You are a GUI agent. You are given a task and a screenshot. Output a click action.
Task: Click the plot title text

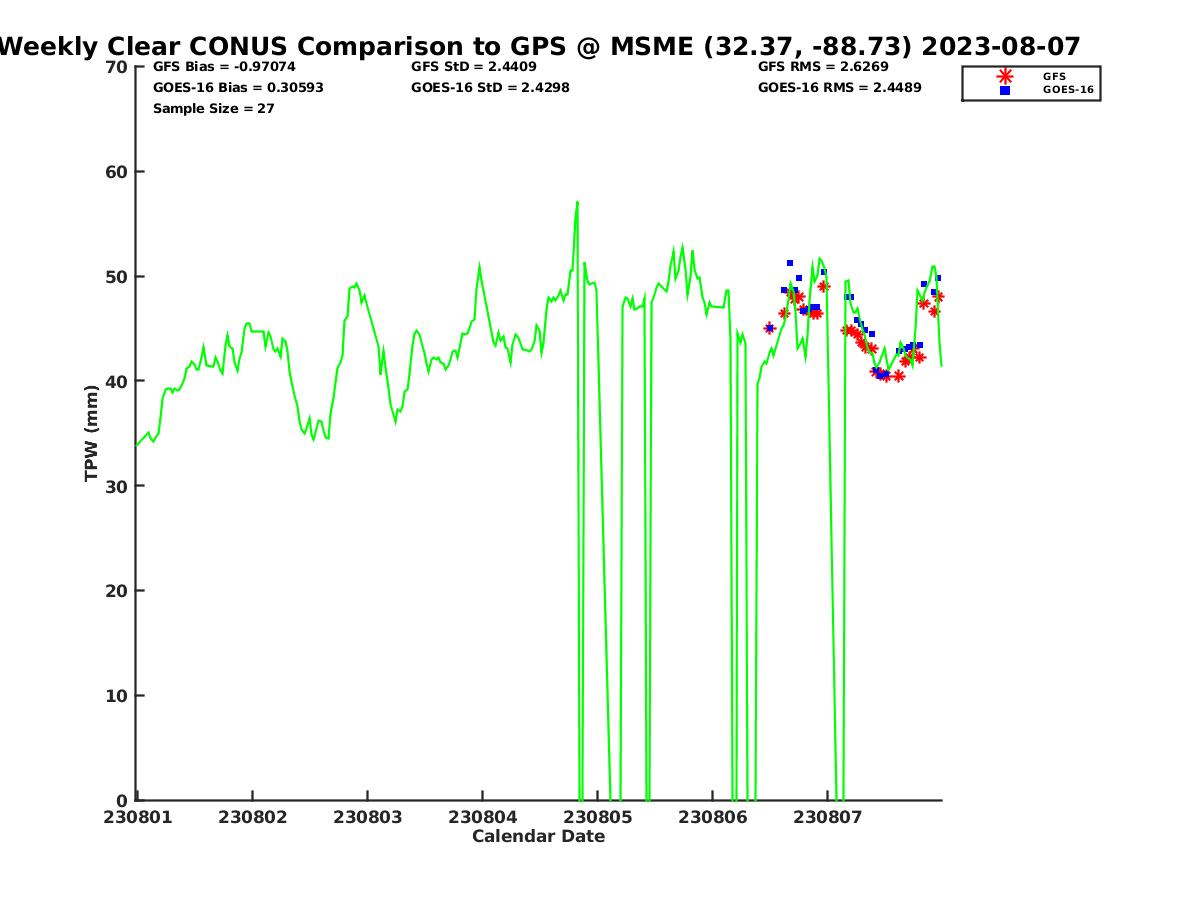tap(540, 46)
